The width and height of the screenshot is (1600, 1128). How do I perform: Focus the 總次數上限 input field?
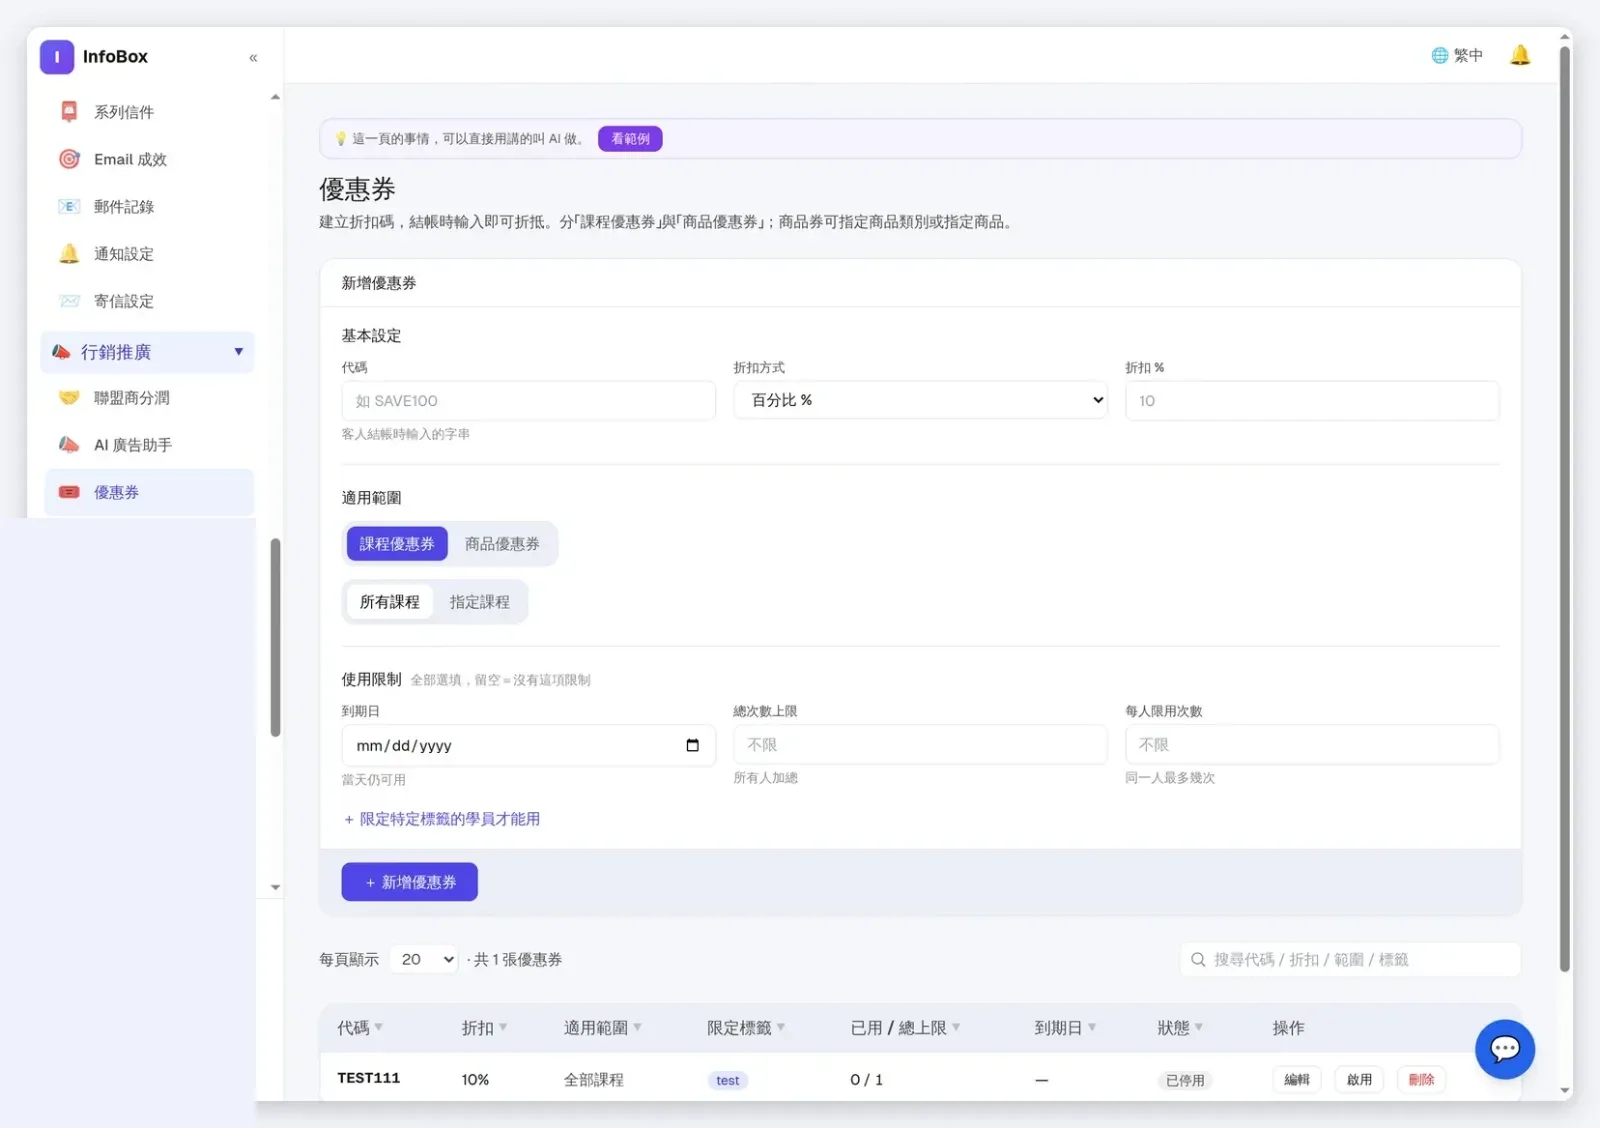pos(920,745)
